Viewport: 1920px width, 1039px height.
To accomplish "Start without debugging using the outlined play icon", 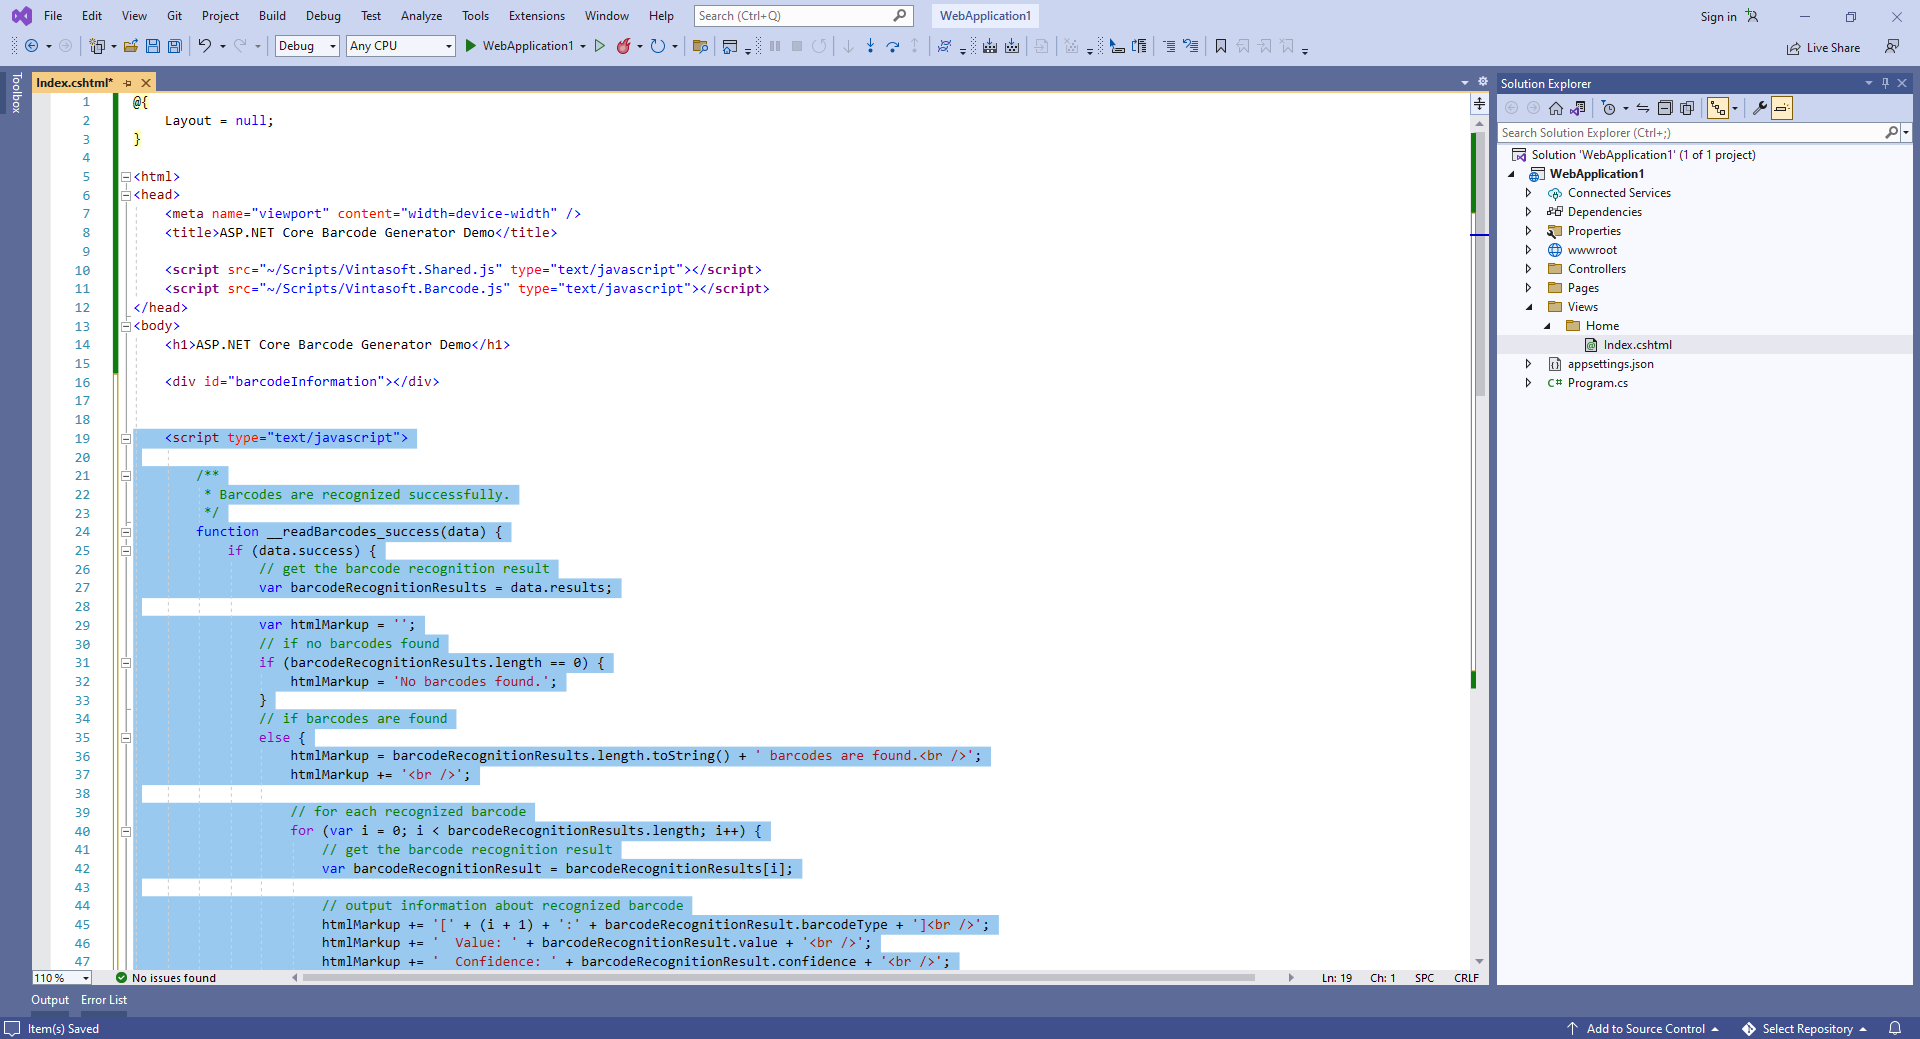I will (600, 46).
